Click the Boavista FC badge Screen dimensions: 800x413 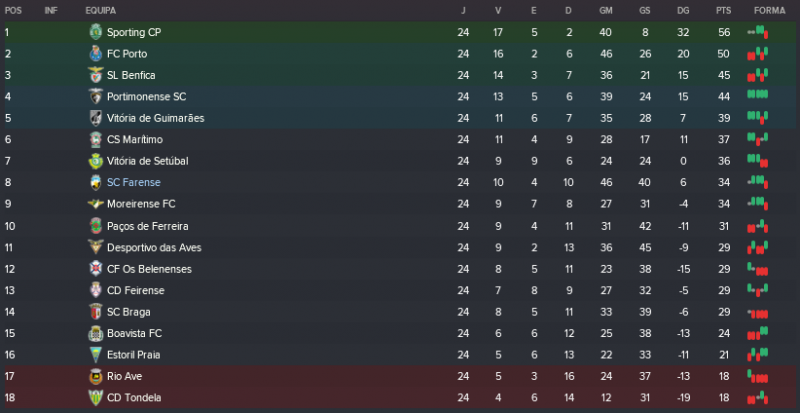pos(96,333)
